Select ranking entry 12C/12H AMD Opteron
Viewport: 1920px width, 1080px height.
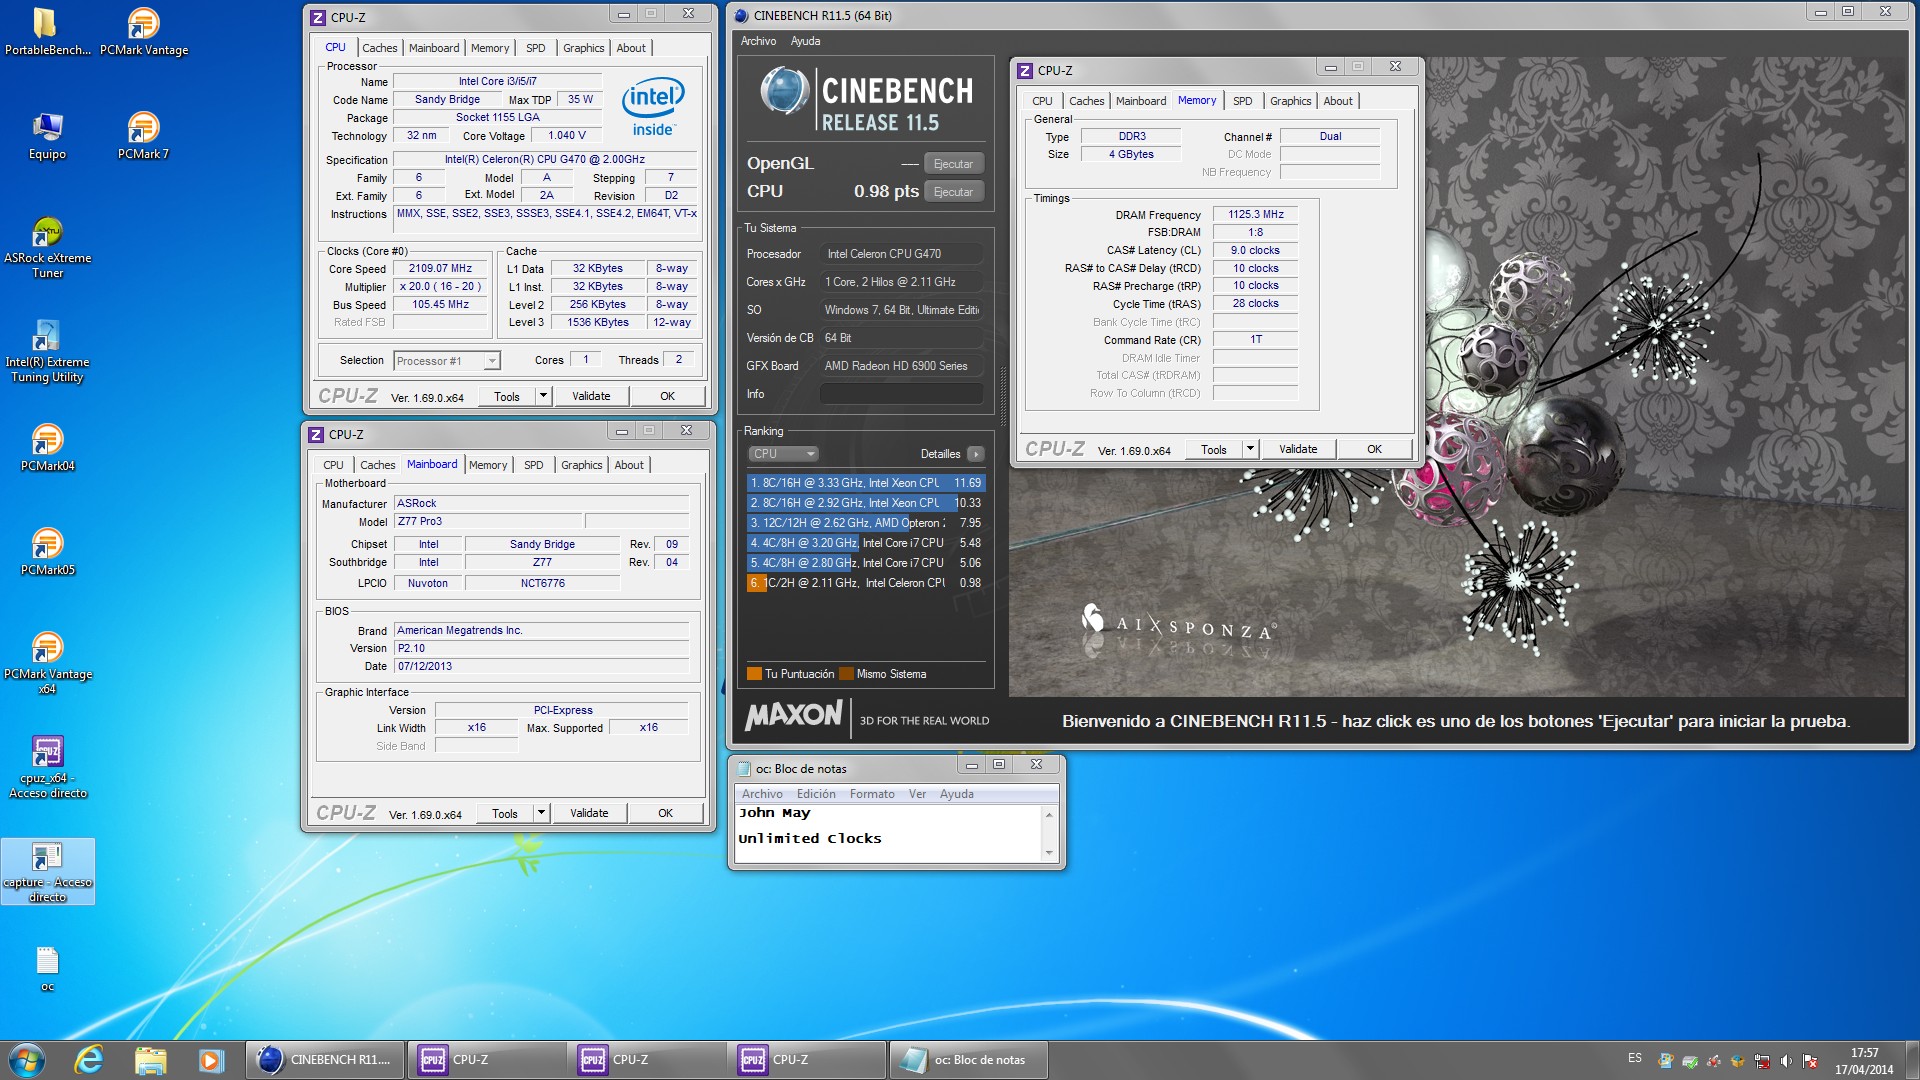click(x=866, y=523)
